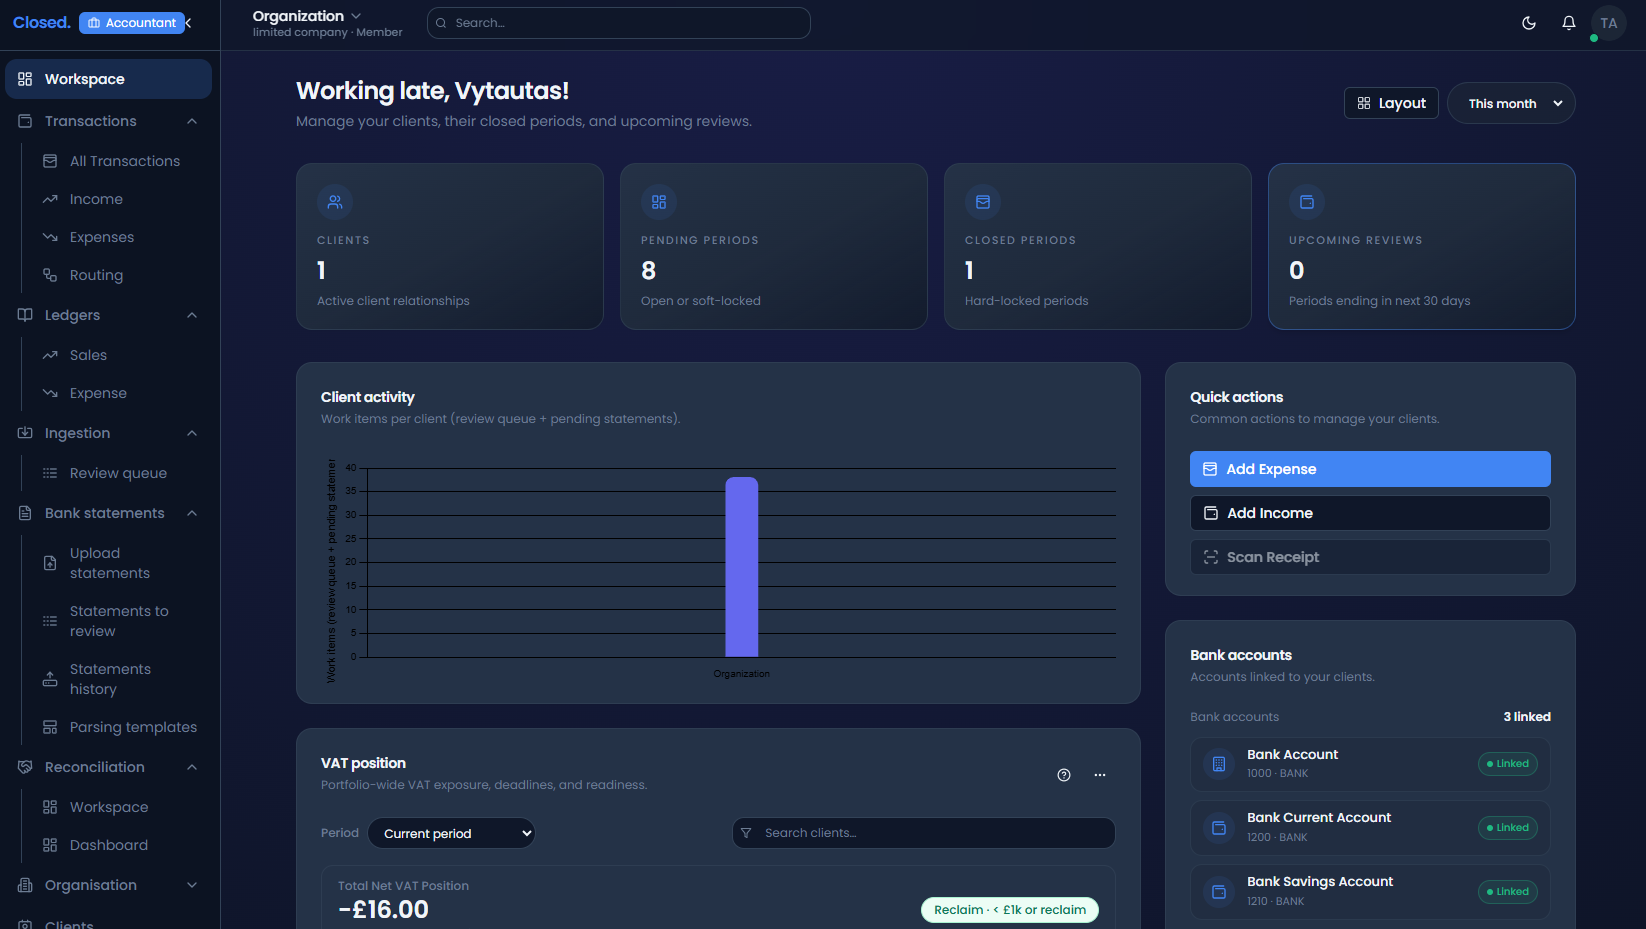Open the TA user avatar menu

1608,23
